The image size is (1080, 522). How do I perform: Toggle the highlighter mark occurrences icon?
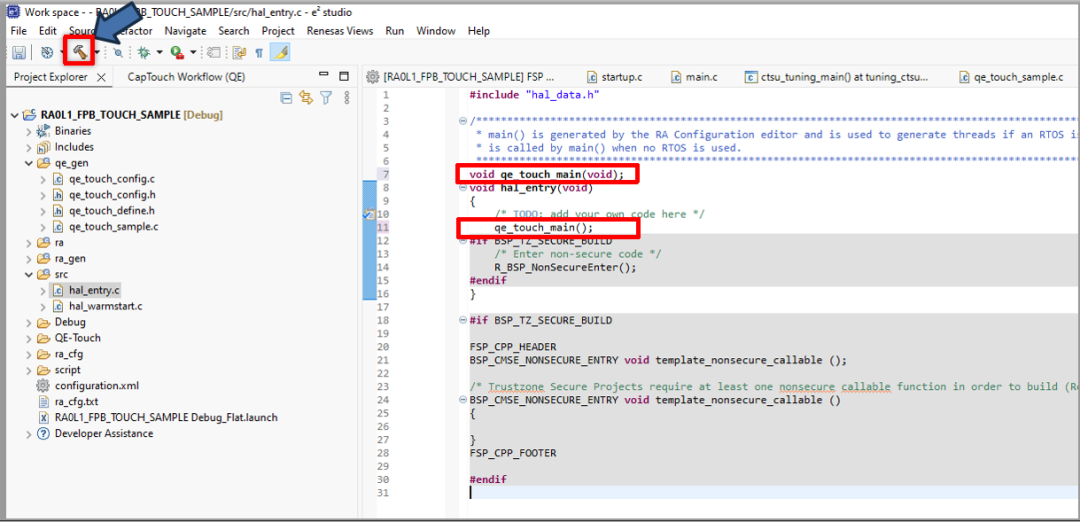click(x=281, y=52)
